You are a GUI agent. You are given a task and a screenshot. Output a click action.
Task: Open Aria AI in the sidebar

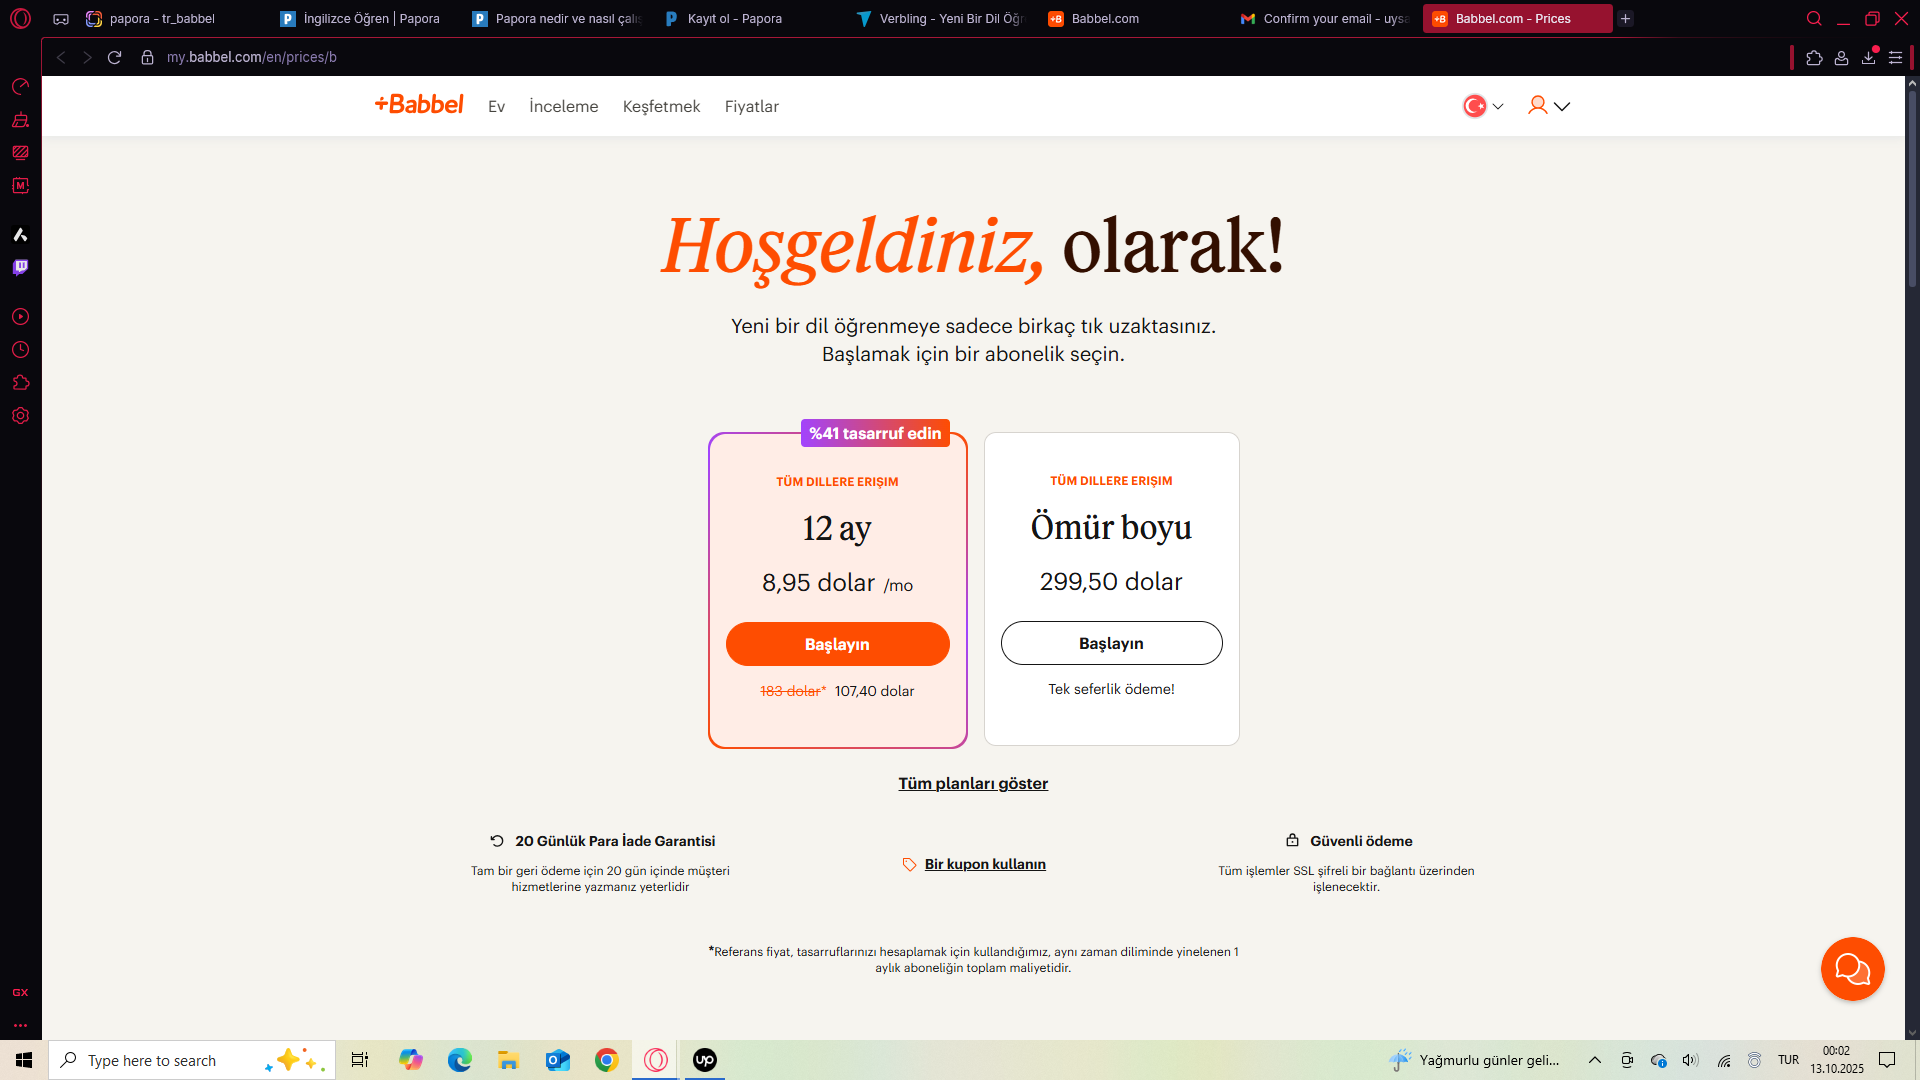coord(20,235)
